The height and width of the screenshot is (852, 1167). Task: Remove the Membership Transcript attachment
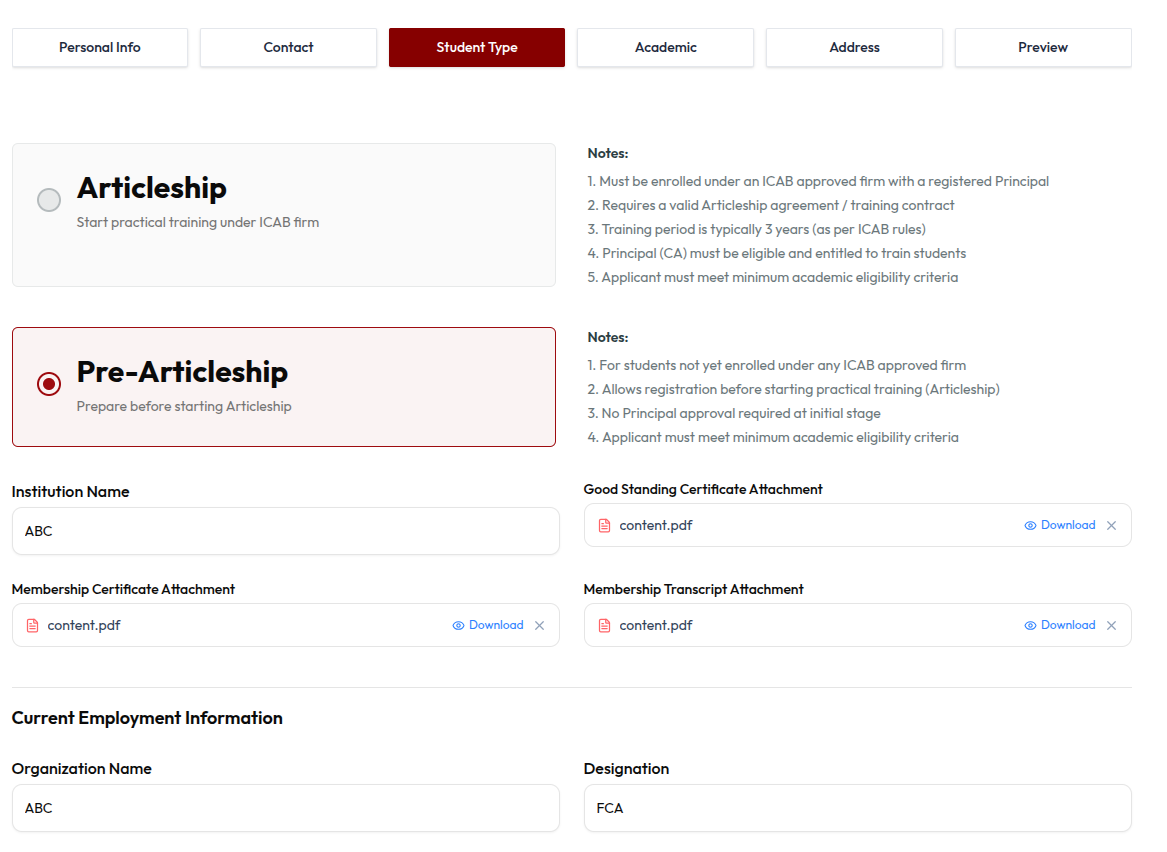[x=1111, y=626]
